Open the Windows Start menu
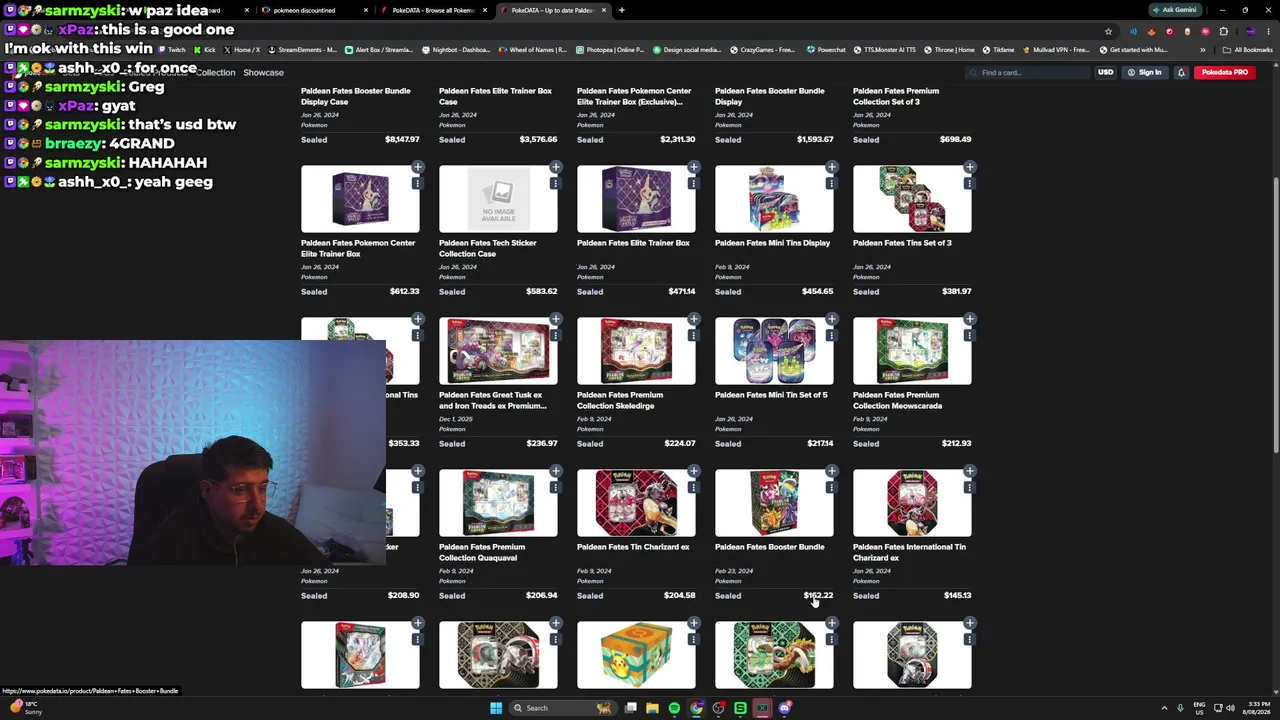 (495, 708)
